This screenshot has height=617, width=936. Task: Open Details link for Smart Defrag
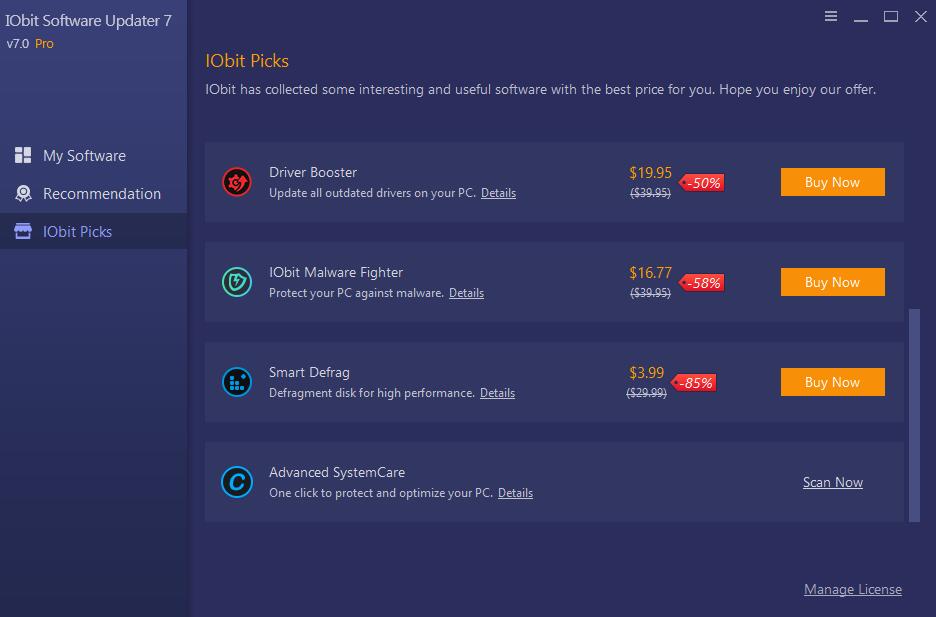tap(497, 393)
